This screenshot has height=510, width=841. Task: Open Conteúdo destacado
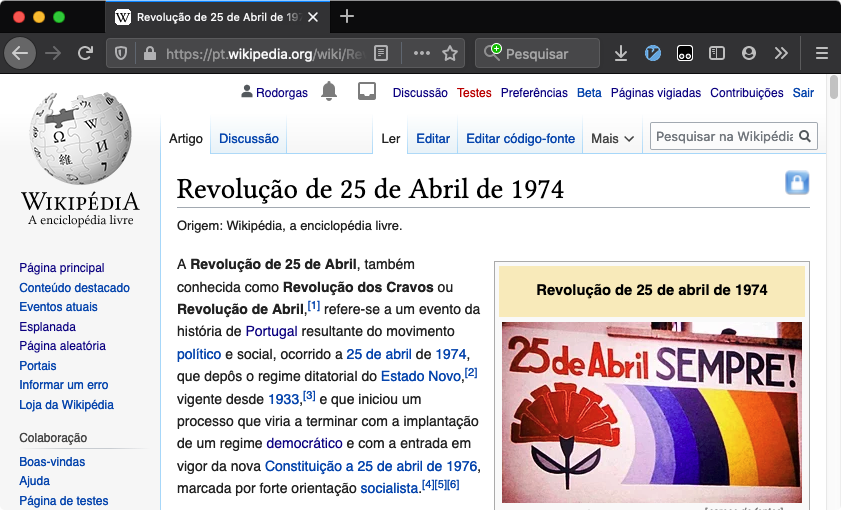point(75,287)
